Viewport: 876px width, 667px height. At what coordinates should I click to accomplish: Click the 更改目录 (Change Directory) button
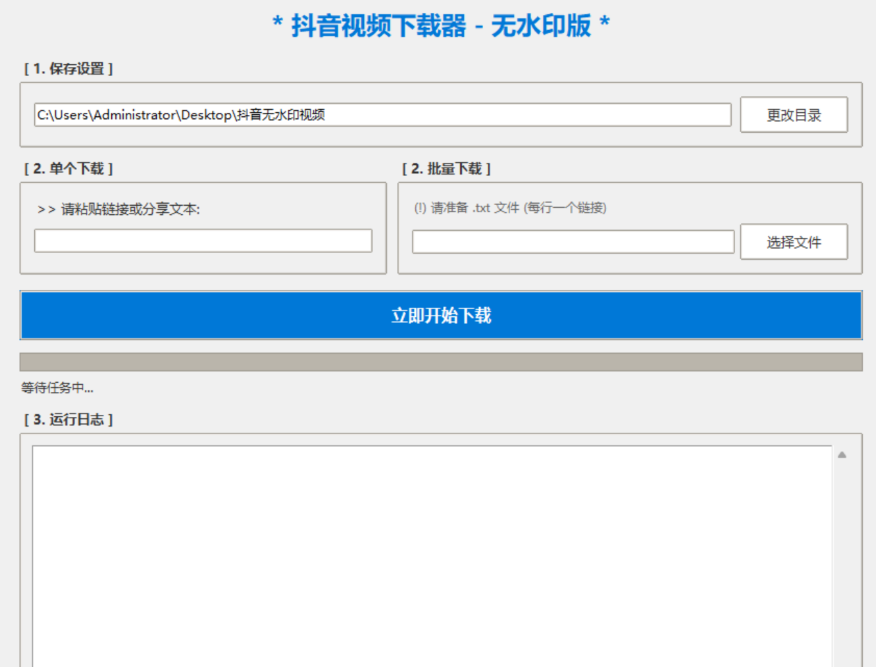point(794,114)
